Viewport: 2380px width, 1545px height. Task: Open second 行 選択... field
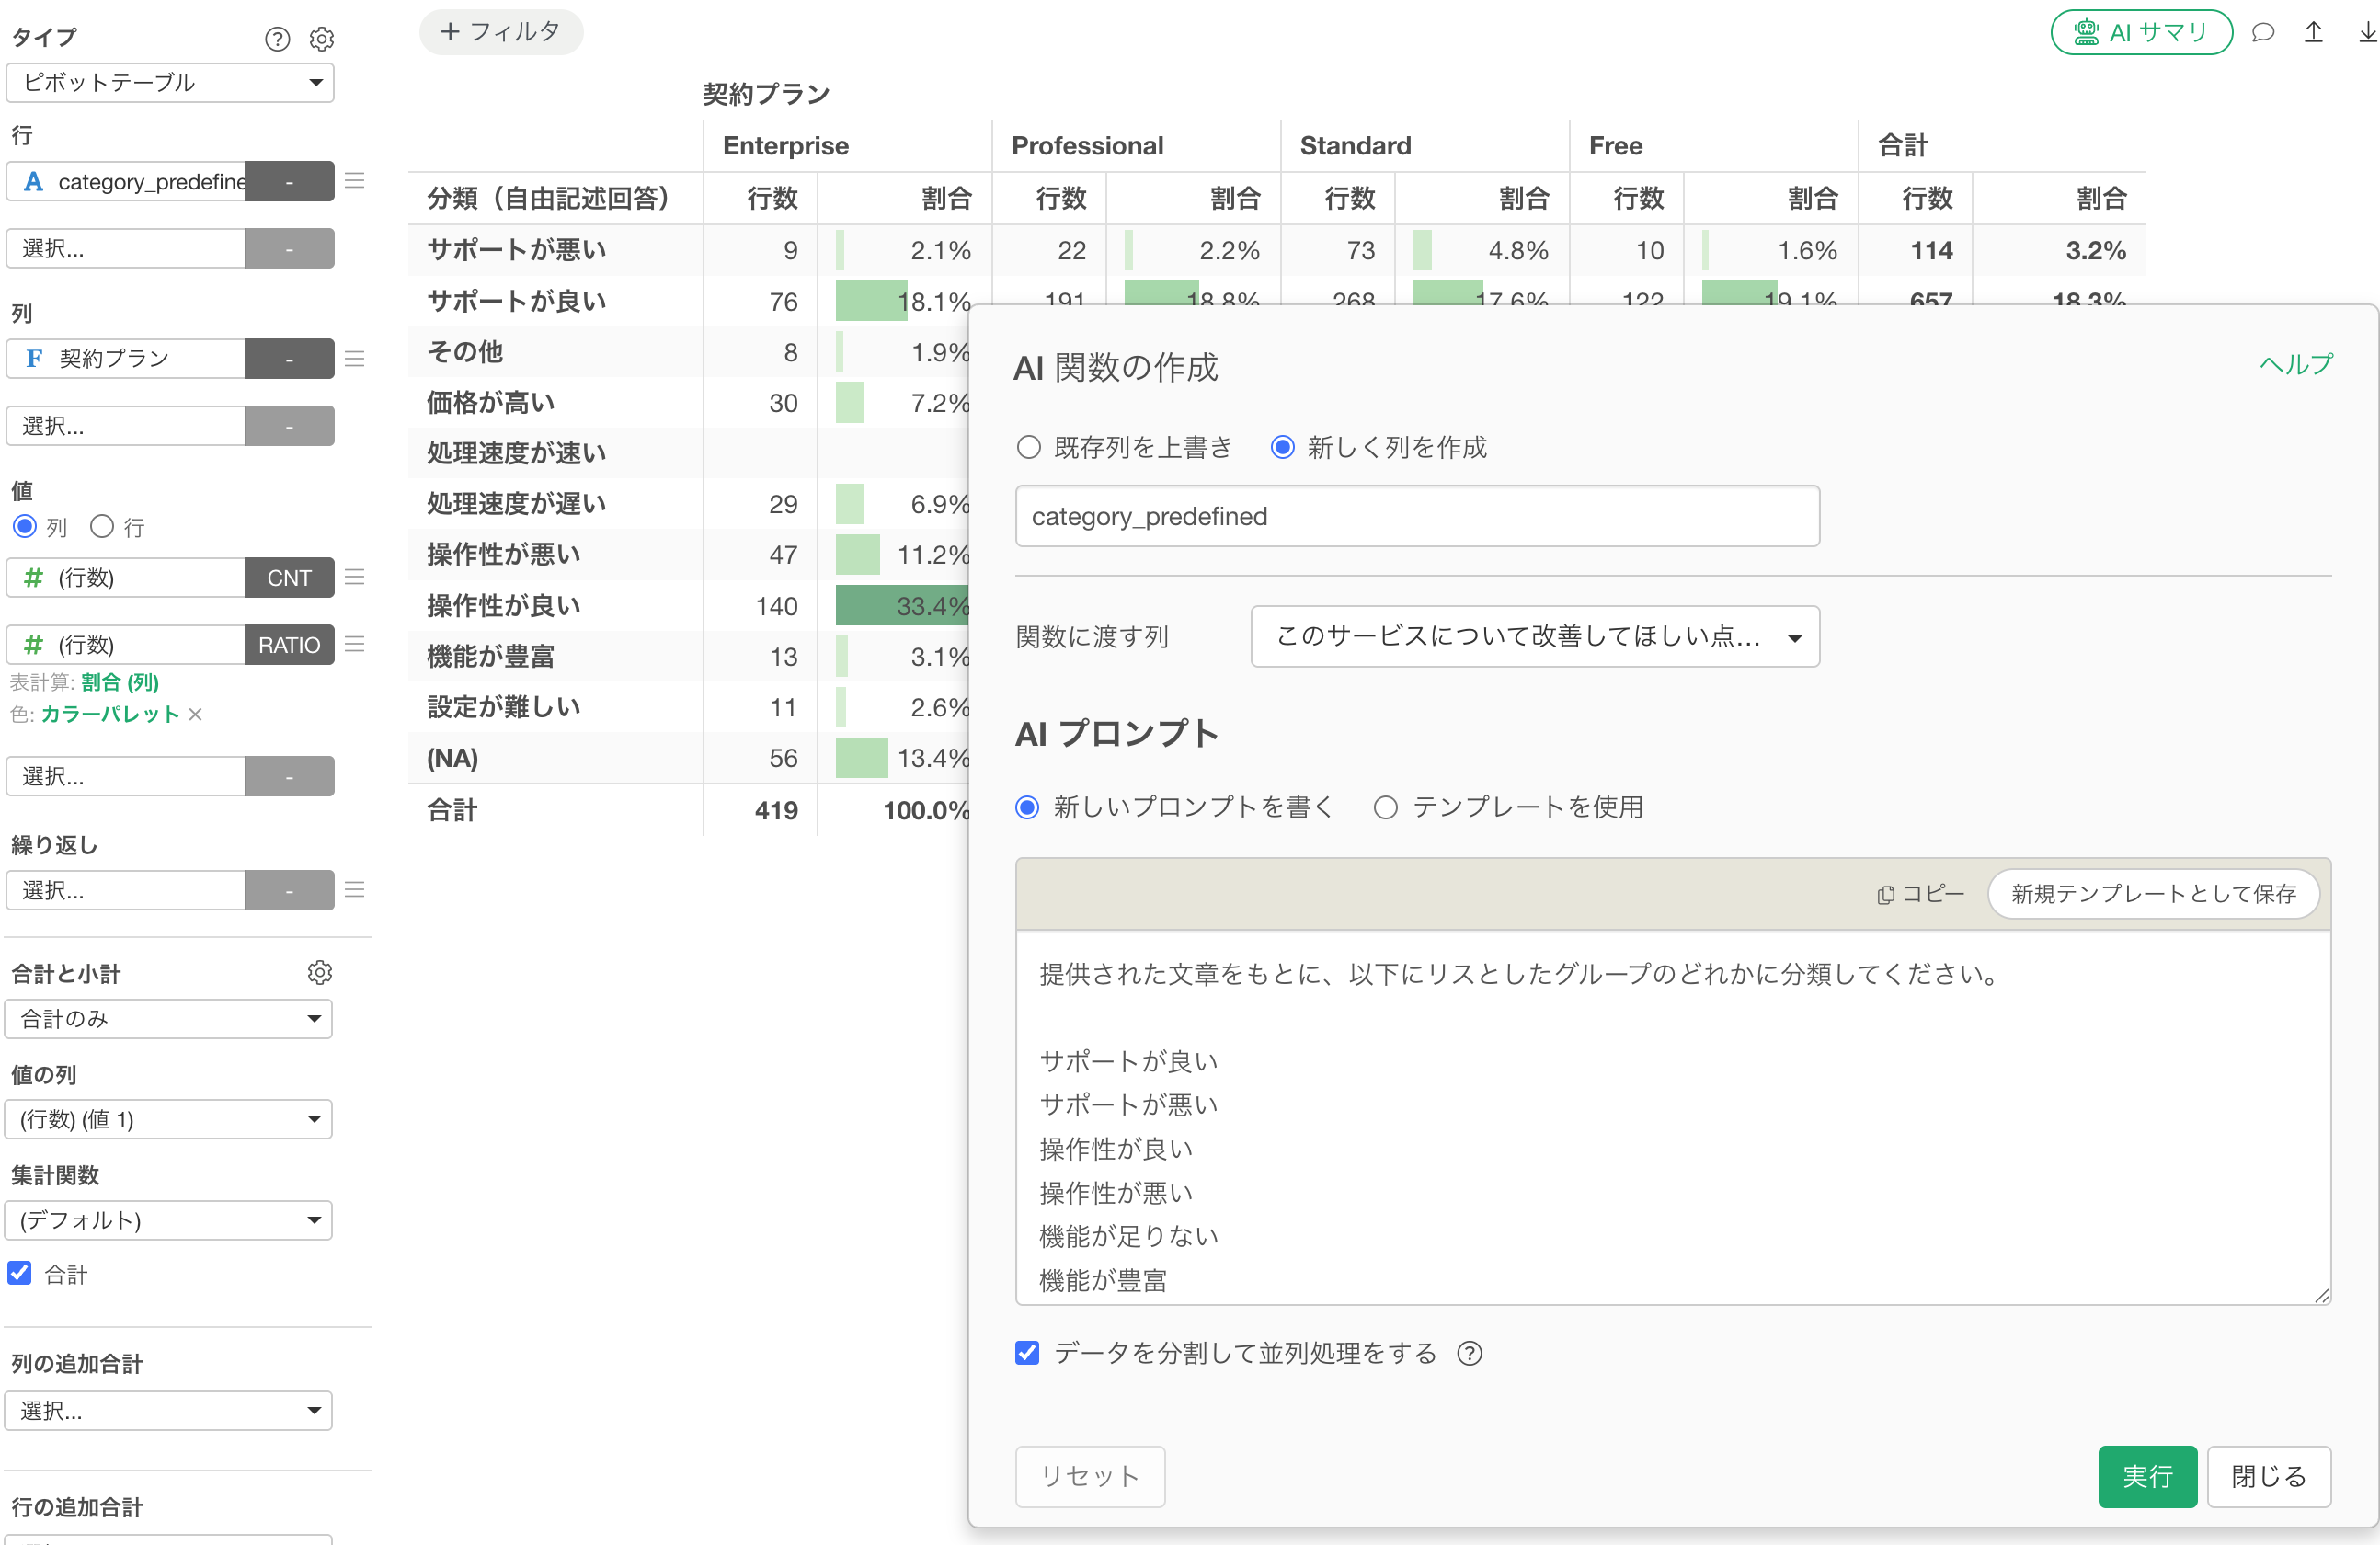pos(126,248)
